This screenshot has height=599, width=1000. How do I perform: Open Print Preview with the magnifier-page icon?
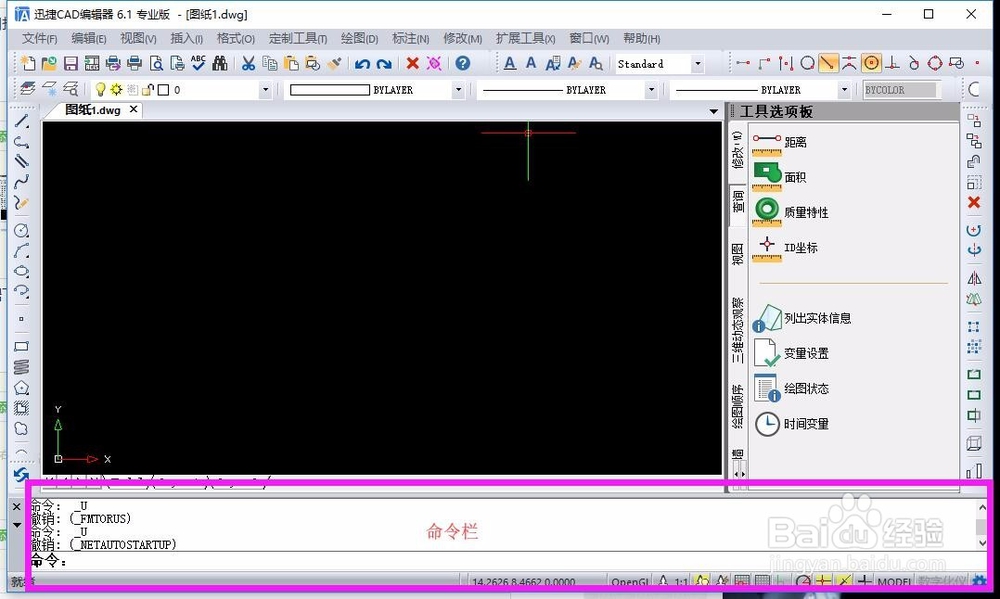coord(156,63)
